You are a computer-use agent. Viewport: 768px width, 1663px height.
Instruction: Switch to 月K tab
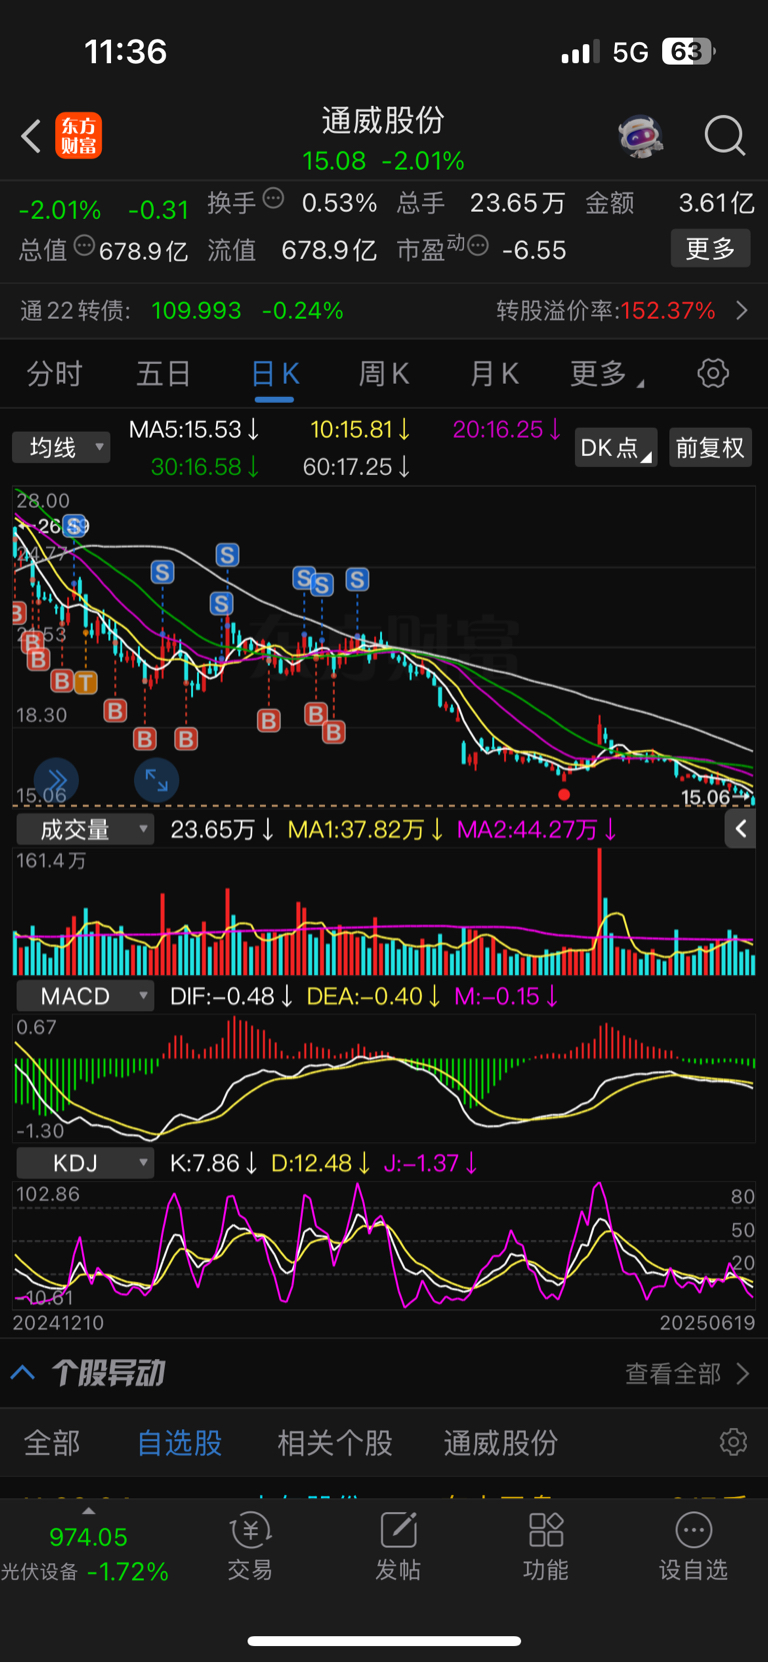pyautogui.click(x=494, y=374)
